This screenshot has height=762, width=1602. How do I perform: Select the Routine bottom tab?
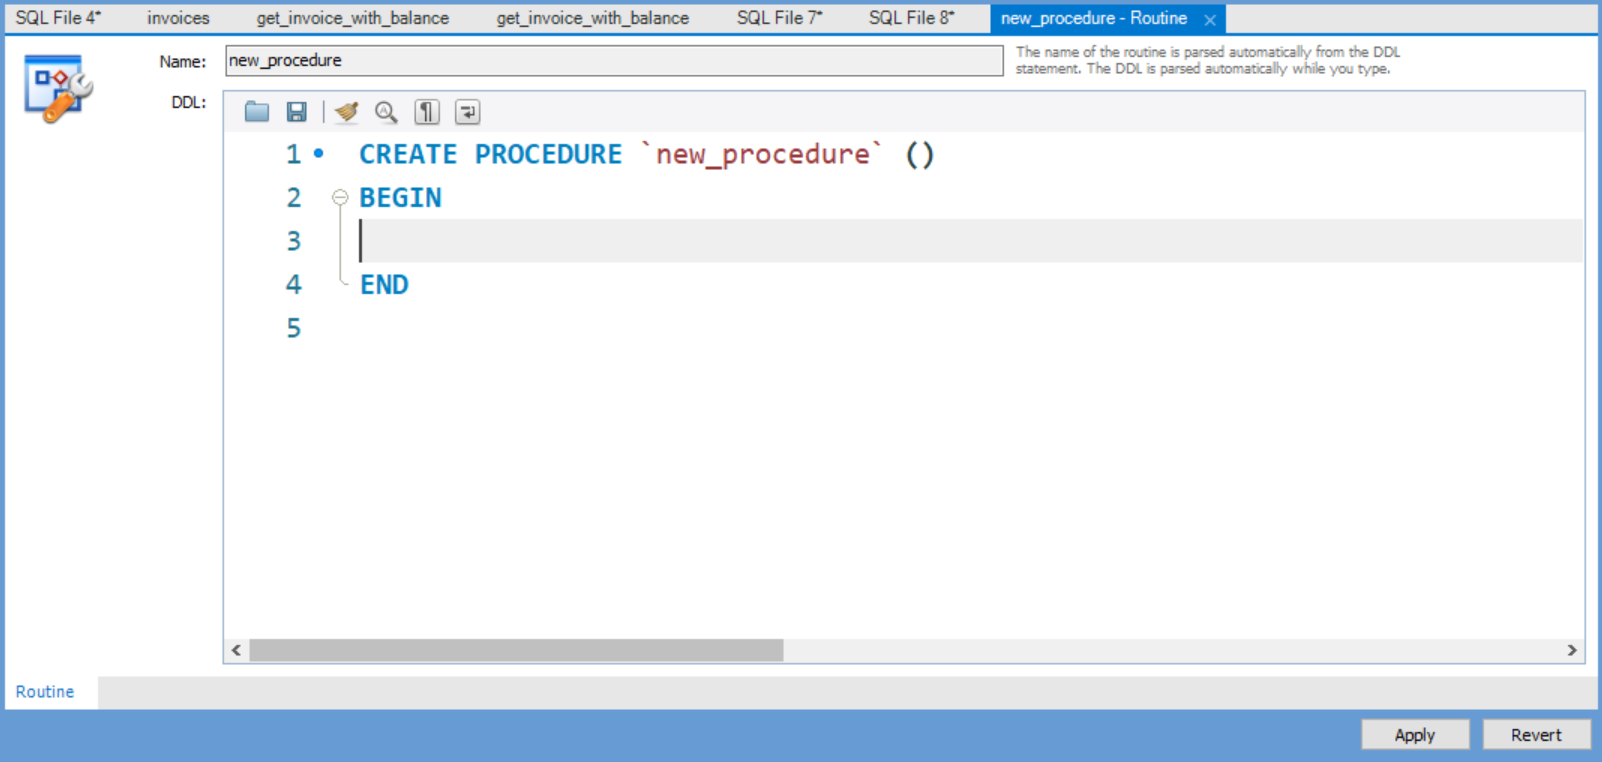click(45, 692)
